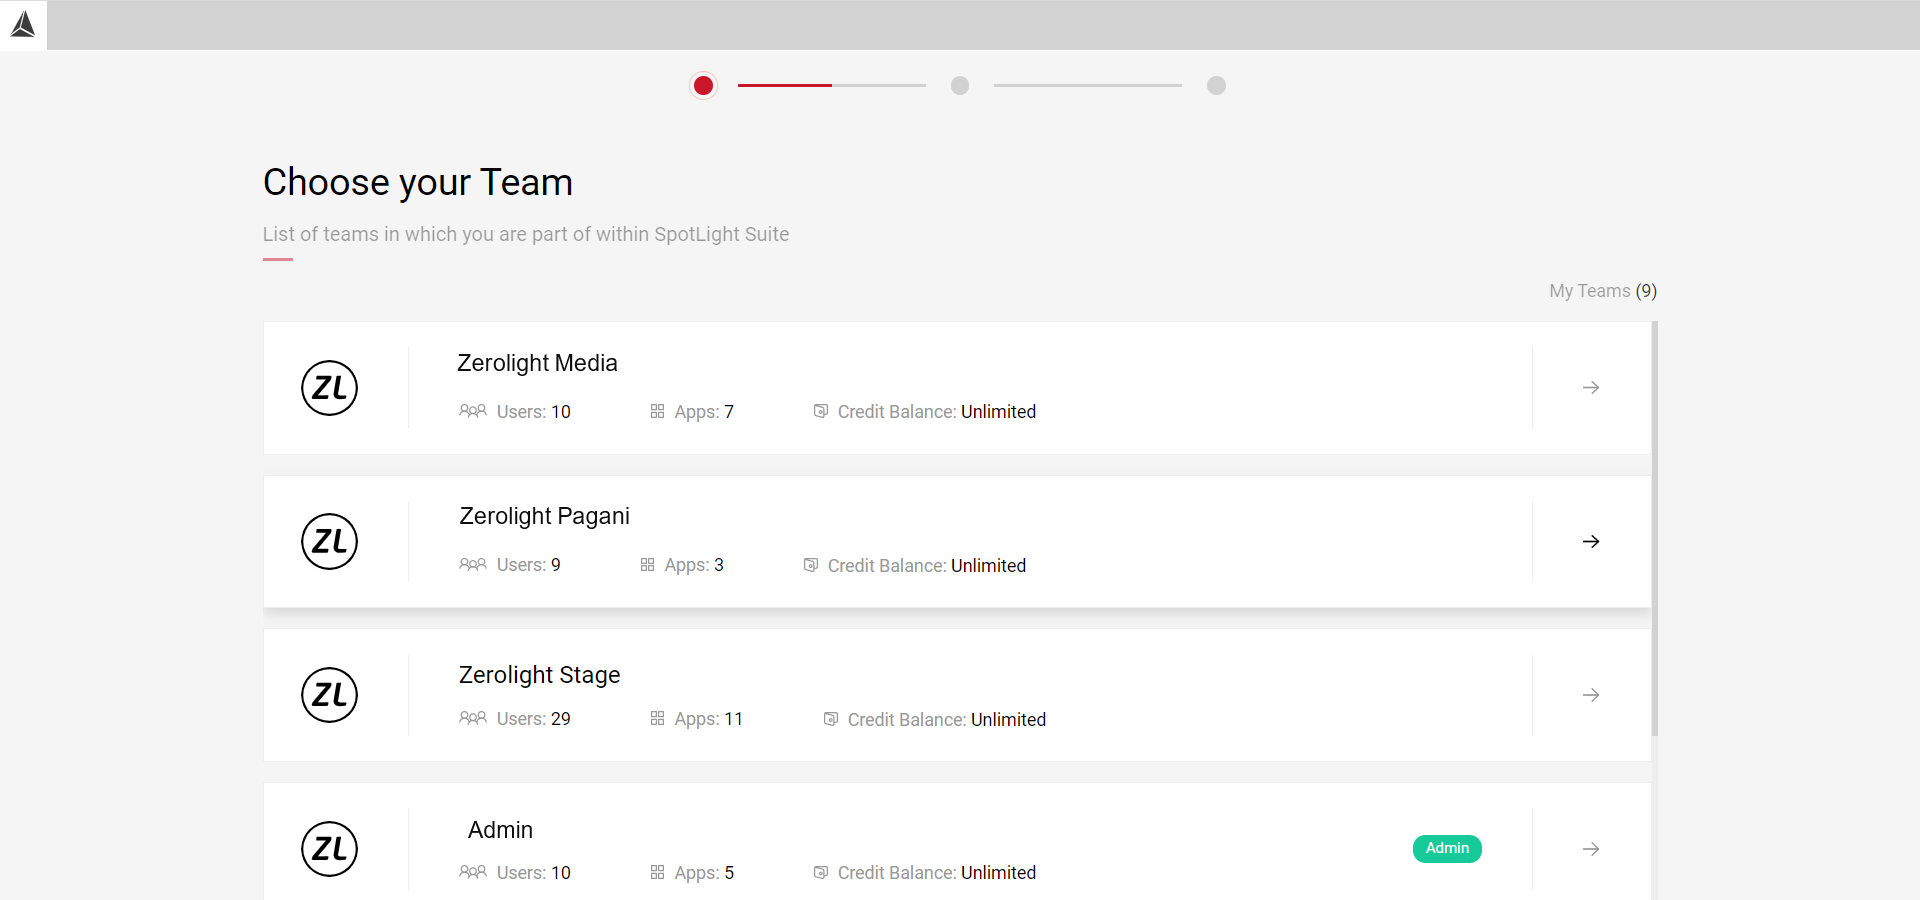Open Zerolight Stage team arrow
This screenshot has width=1920, height=900.
pos(1591,695)
